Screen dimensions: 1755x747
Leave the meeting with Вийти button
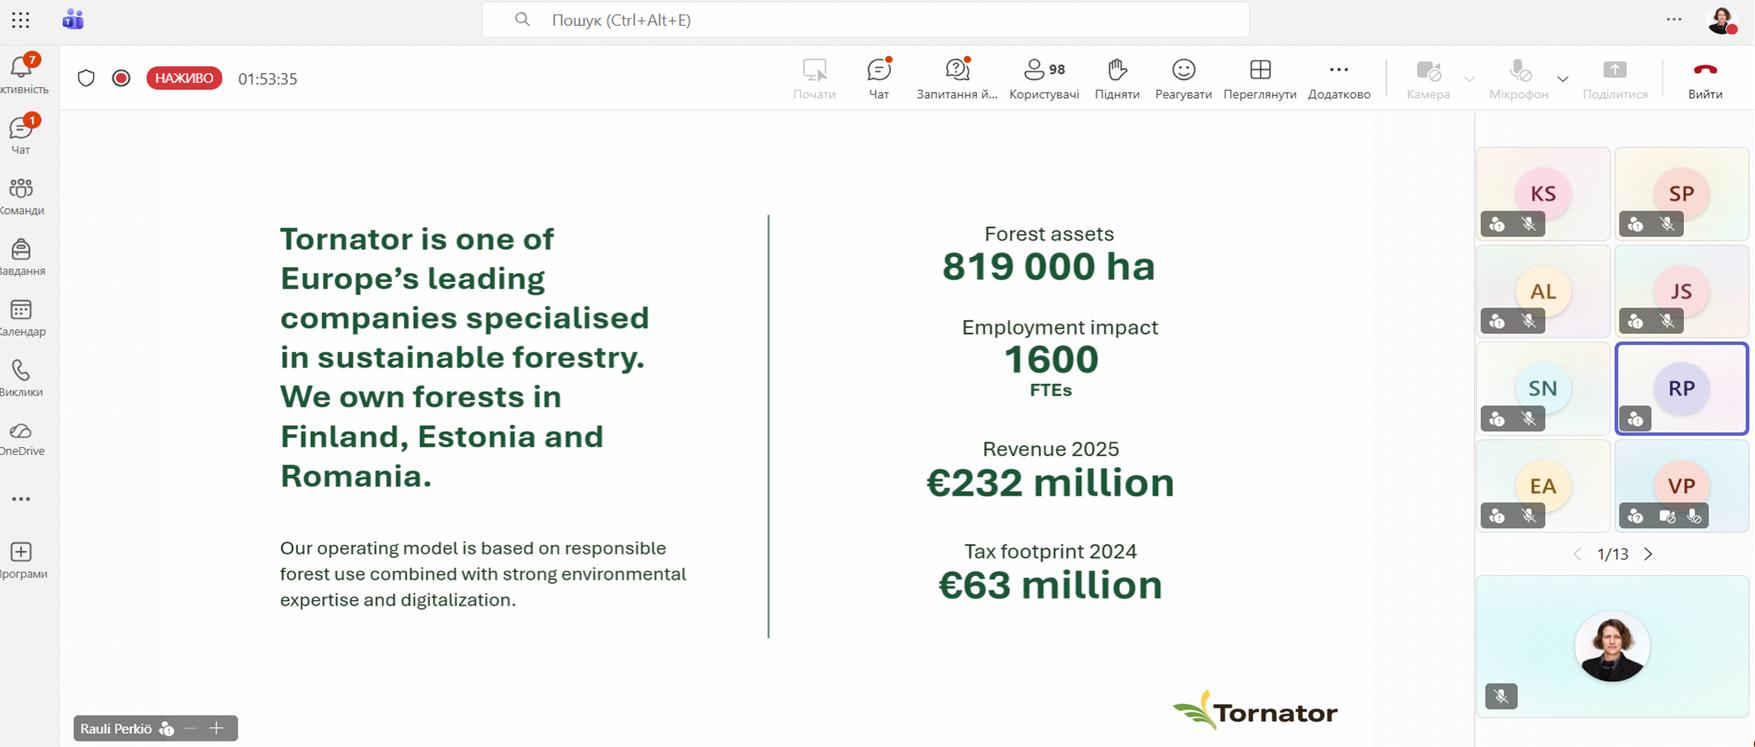1705,78
